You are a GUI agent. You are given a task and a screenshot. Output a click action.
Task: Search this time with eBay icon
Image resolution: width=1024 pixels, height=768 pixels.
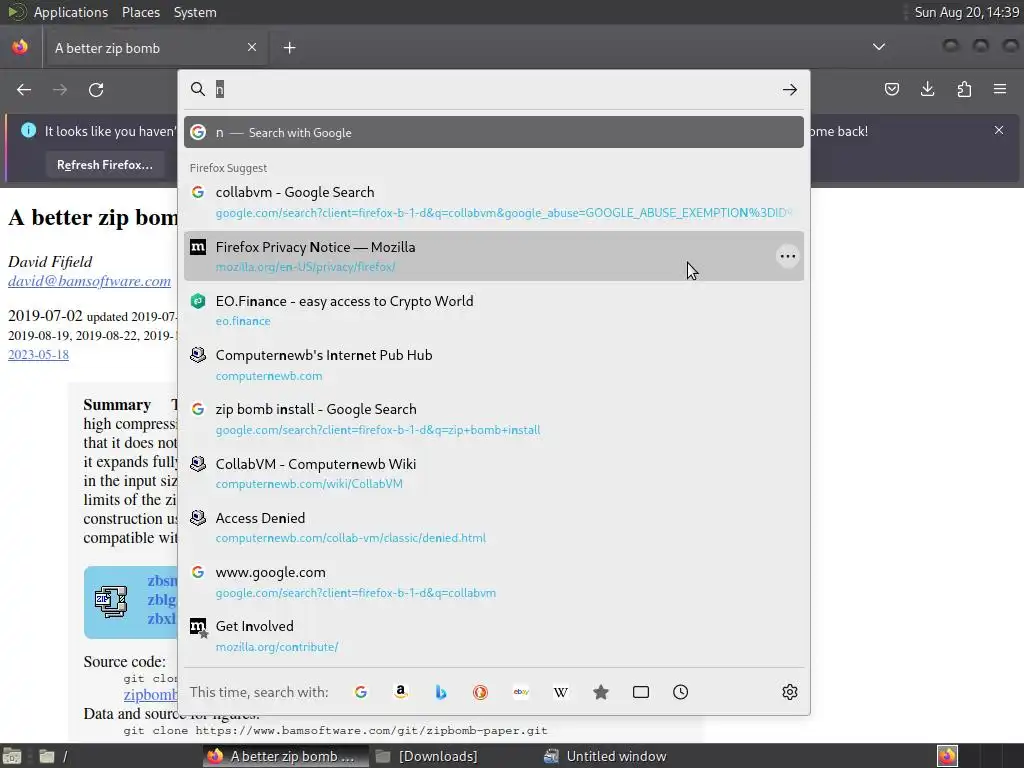(x=520, y=692)
